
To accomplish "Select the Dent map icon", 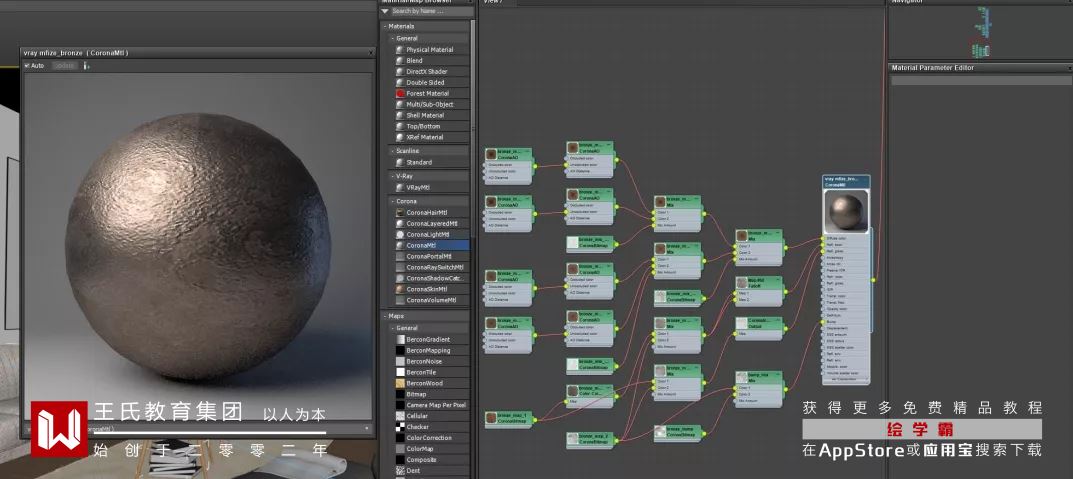I will click(x=400, y=471).
